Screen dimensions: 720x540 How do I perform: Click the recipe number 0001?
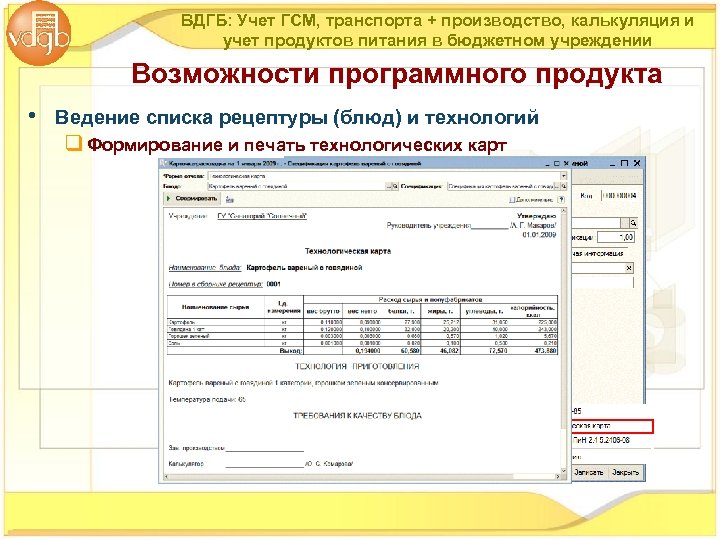[274, 284]
